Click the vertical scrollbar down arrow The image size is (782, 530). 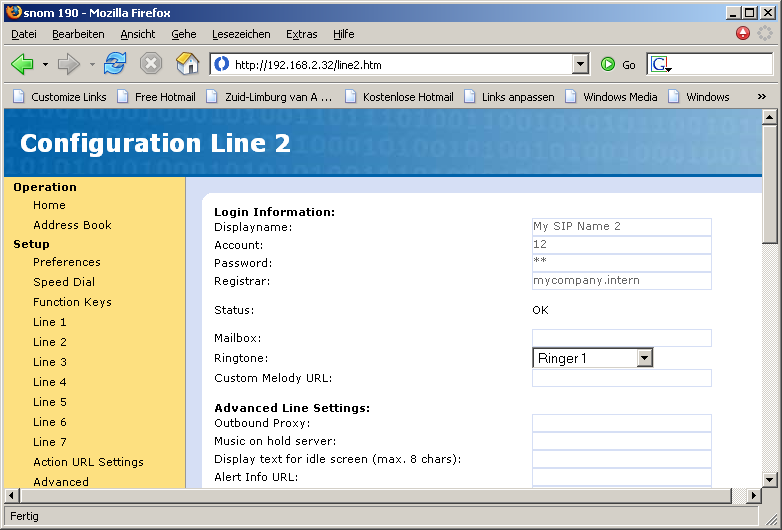[x=769, y=479]
